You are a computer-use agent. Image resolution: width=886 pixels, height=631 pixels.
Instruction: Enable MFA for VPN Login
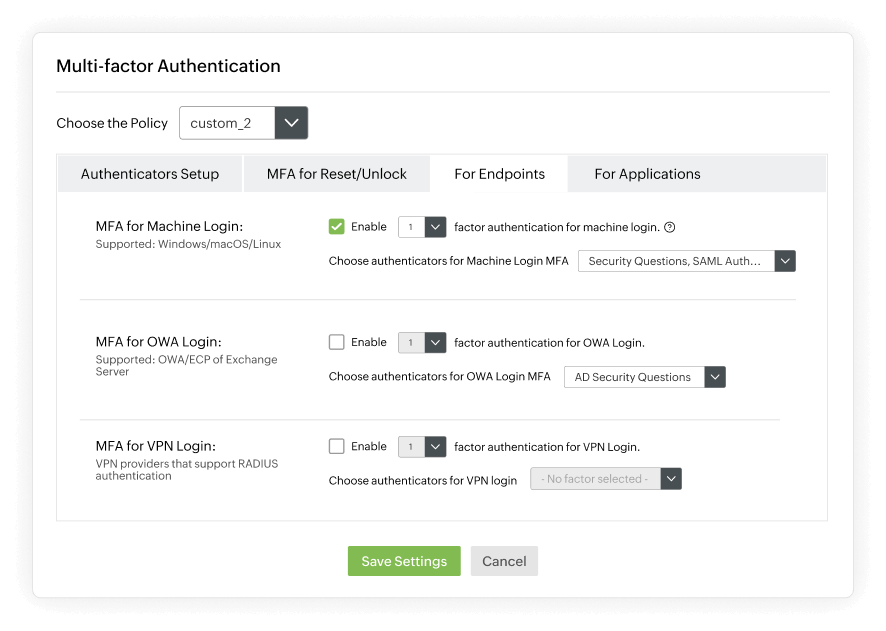(337, 446)
